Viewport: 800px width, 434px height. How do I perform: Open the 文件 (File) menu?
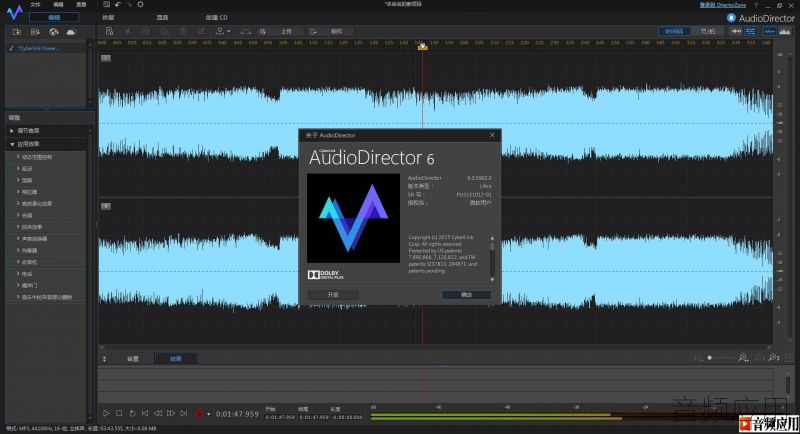35,5
